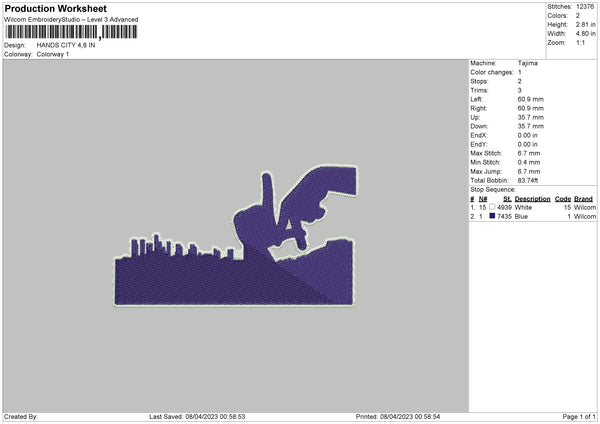Click the 'Stops:' label
This screenshot has height=424, width=600.
pos(479,82)
